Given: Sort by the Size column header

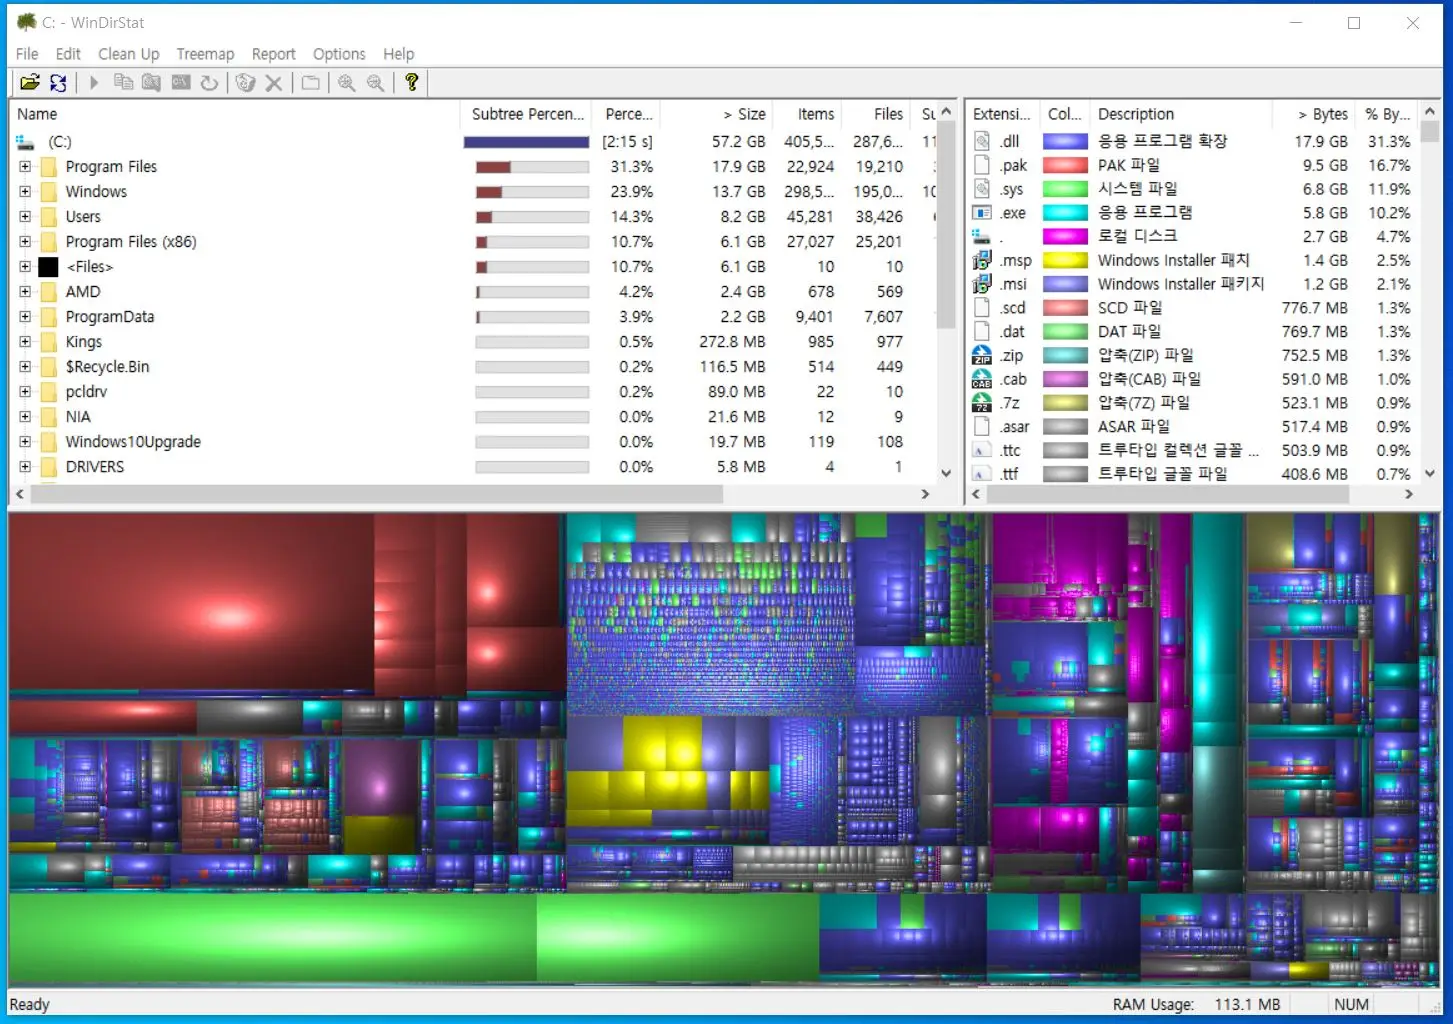Looking at the screenshot, I should [716, 114].
